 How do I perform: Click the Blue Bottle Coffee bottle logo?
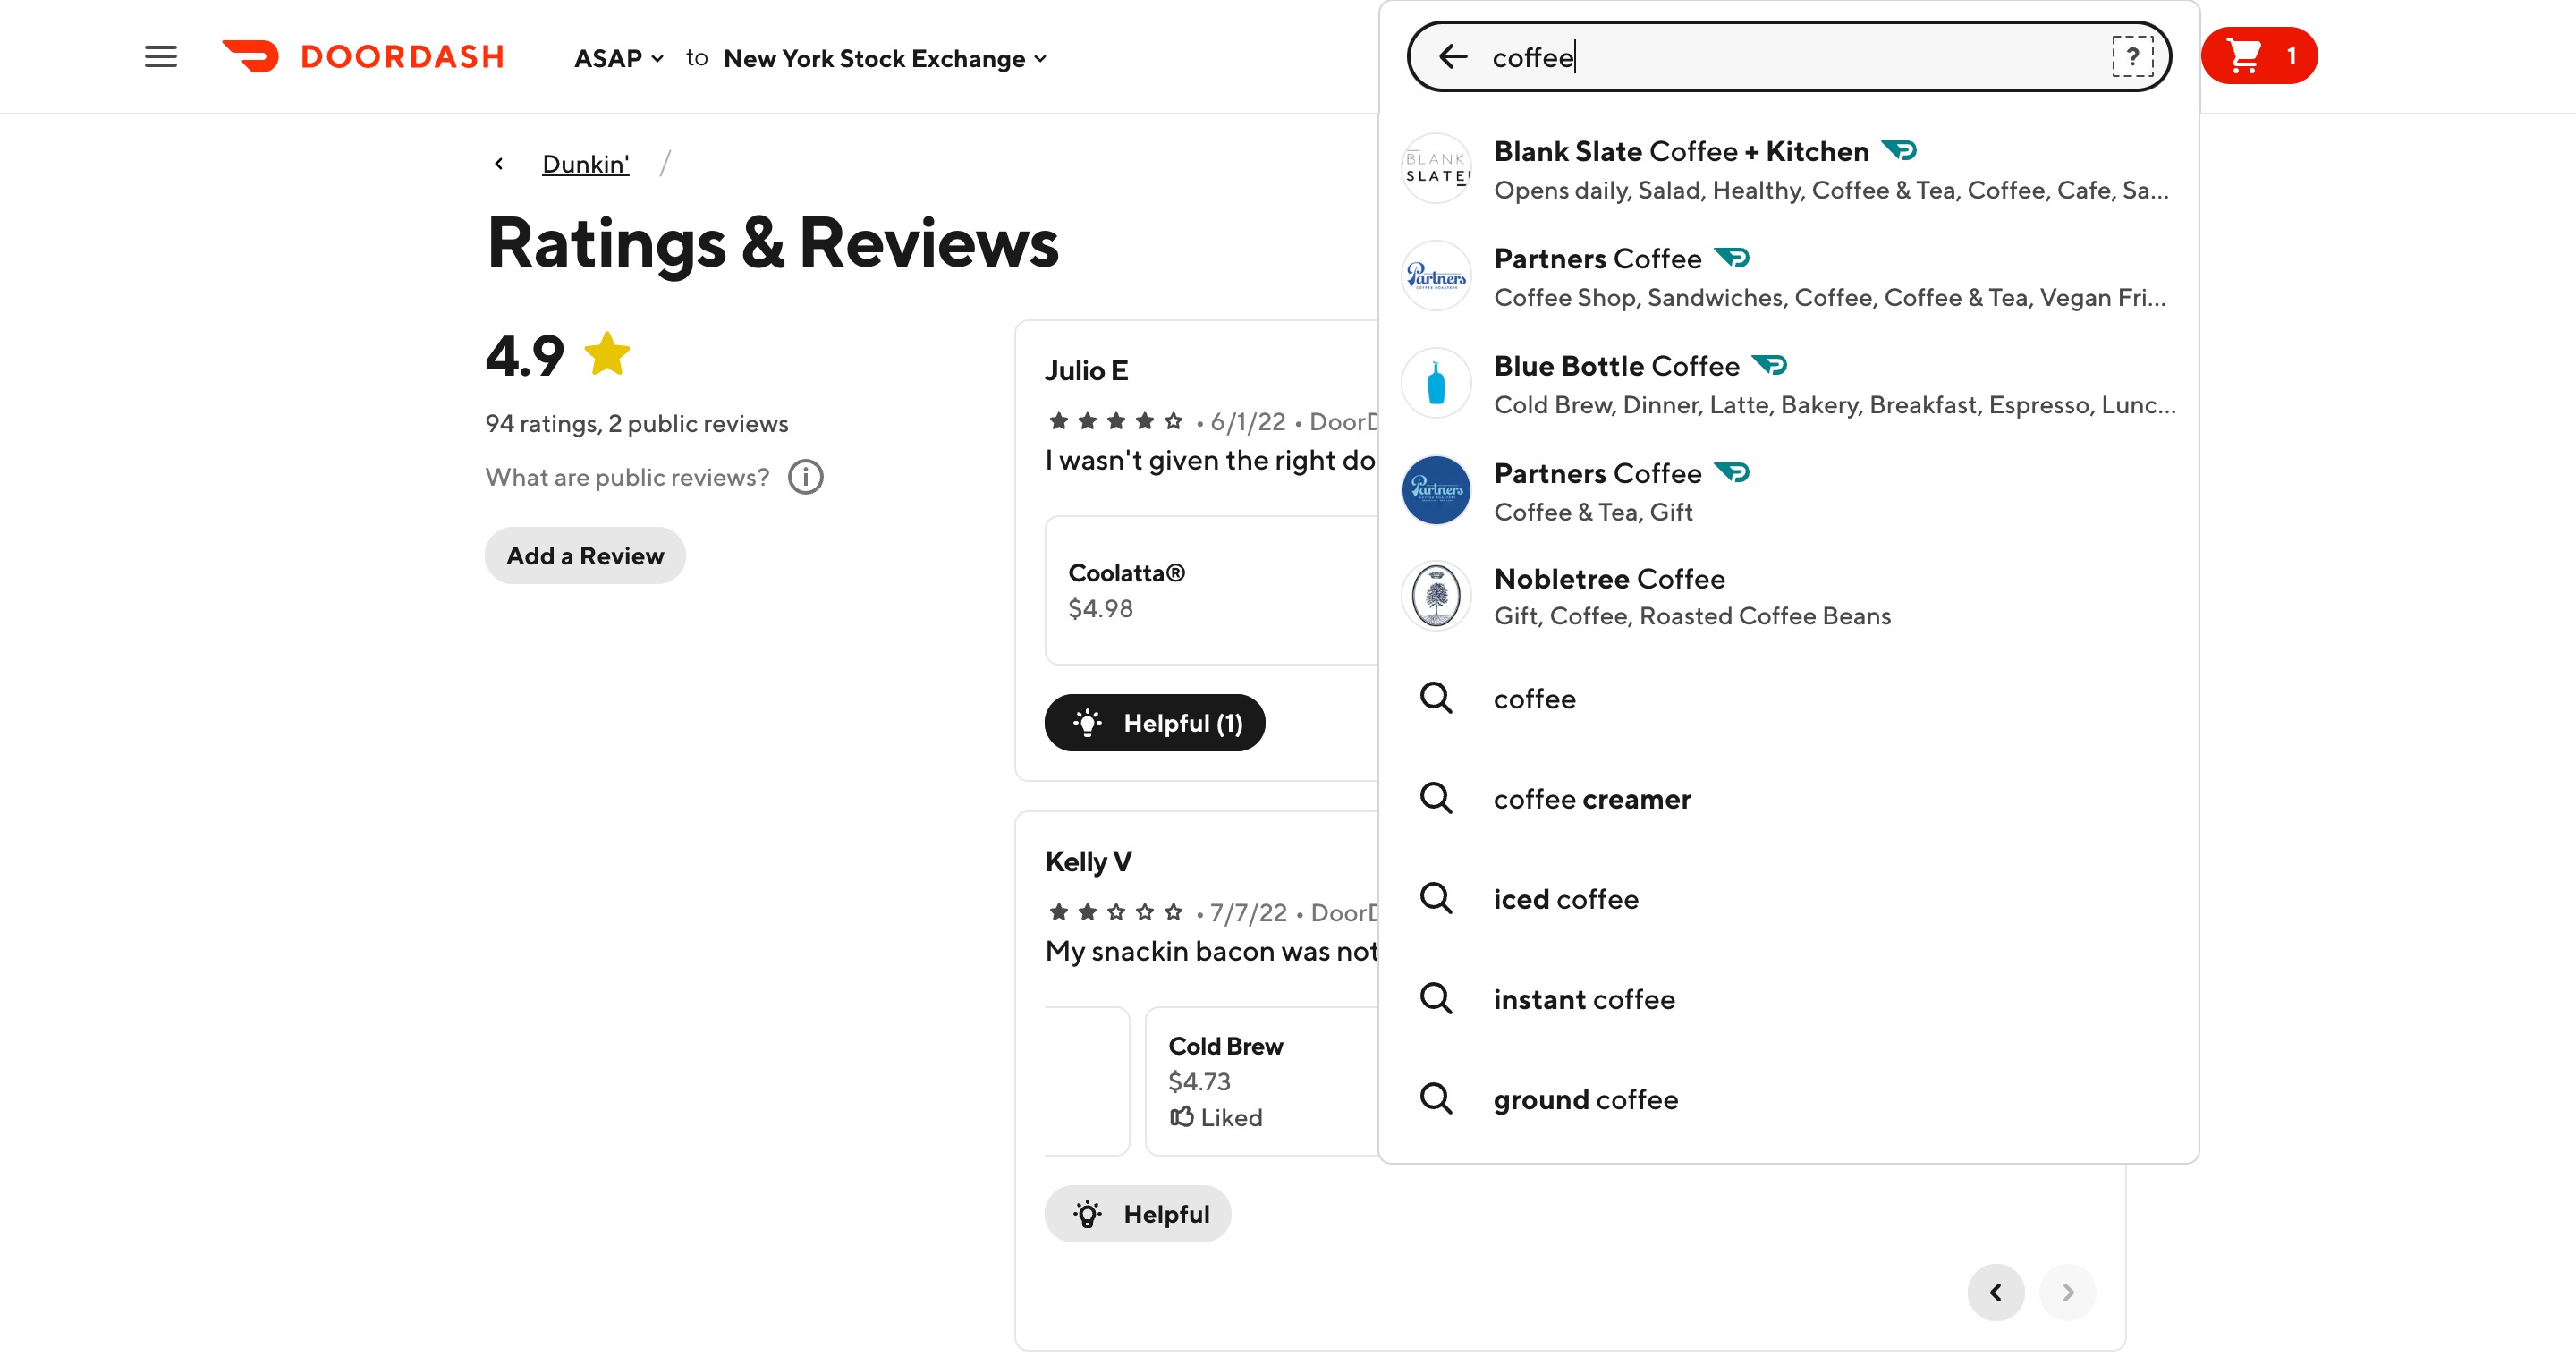click(1436, 383)
